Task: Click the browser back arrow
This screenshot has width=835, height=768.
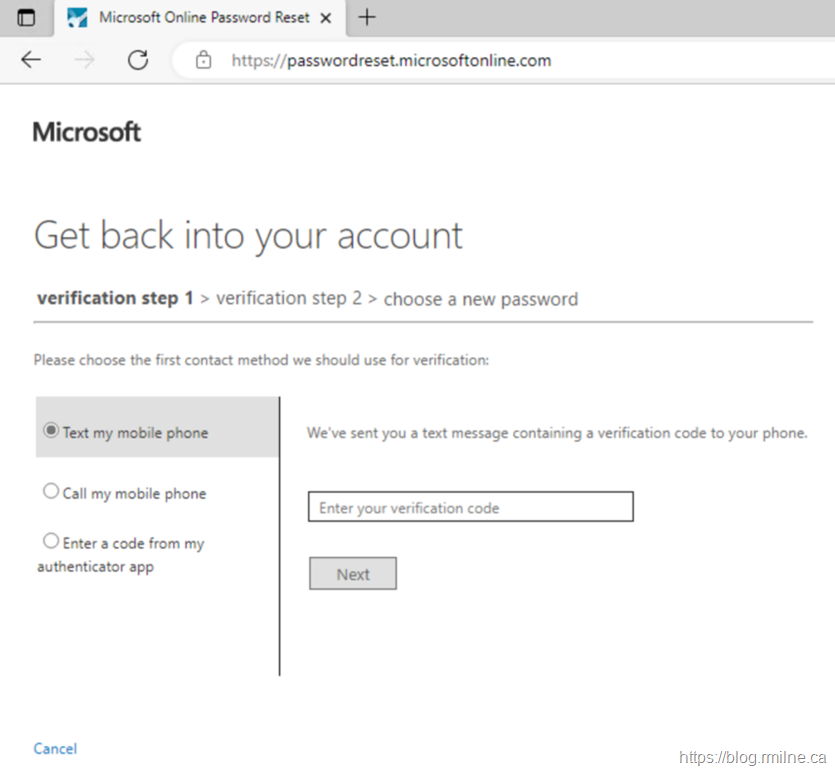Action: (x=31, y=60)
